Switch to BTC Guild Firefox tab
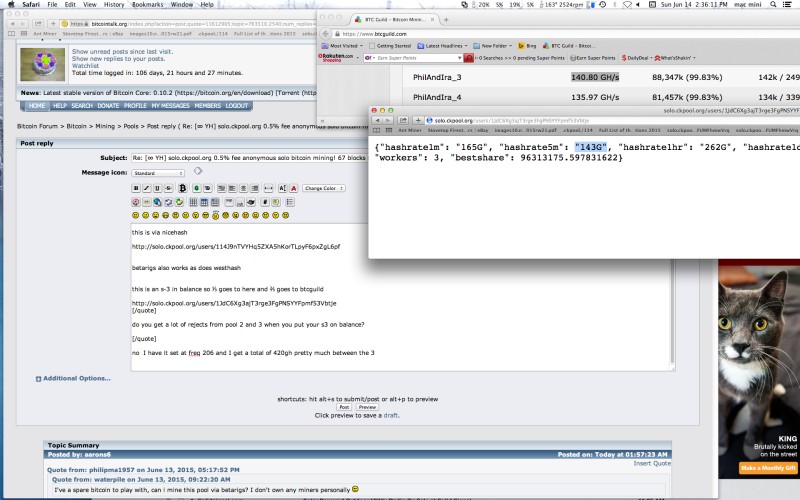This screenshot has height=500, width=800. pyautogui.click(x=394, y=19)
